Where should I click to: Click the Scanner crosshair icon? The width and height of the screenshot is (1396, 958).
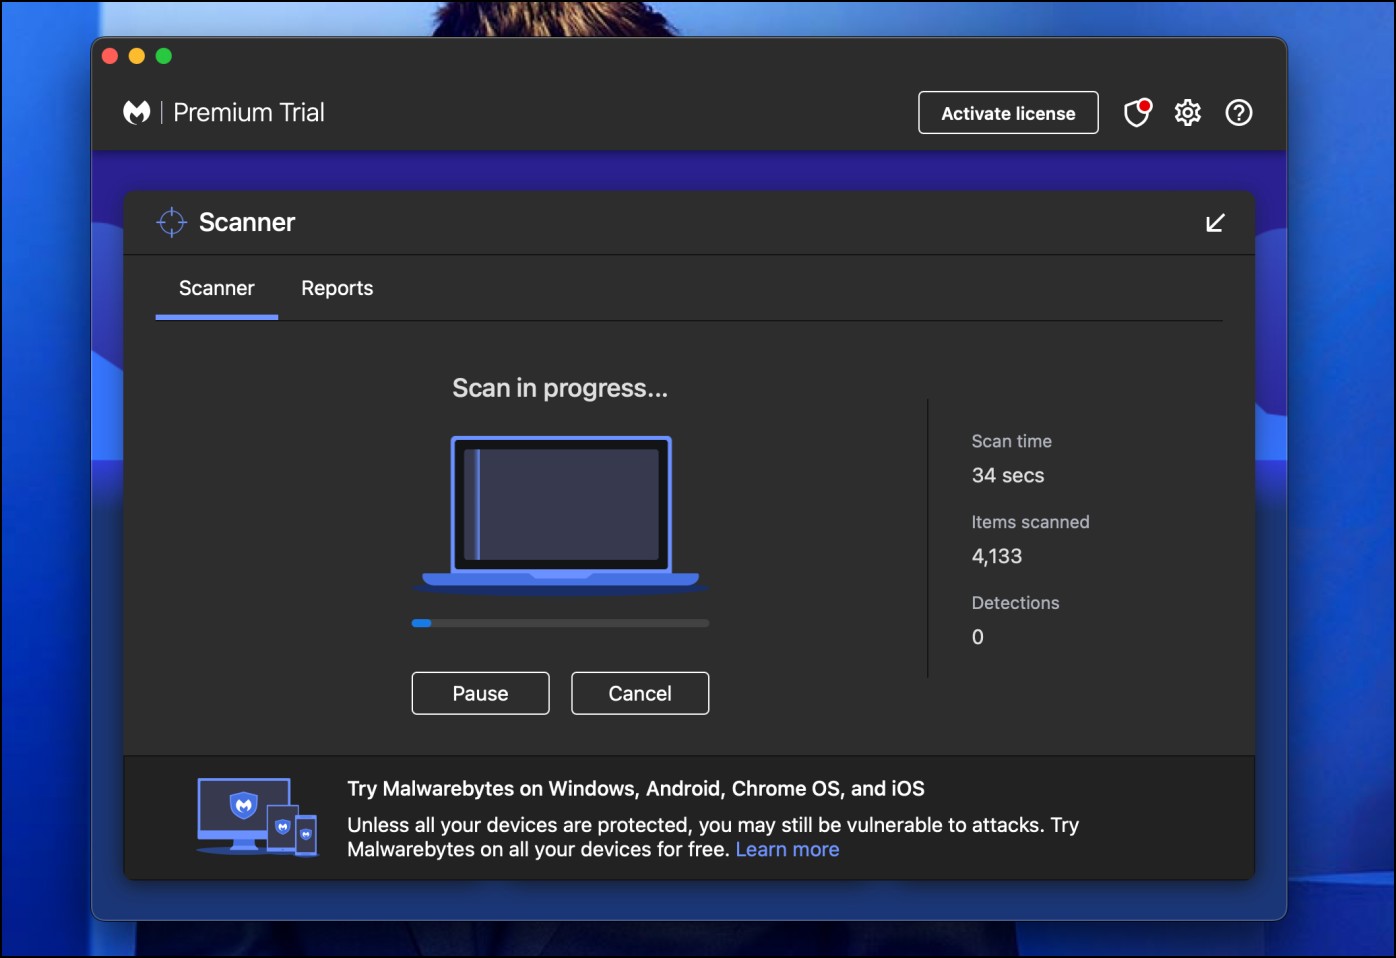tap(172, 222)
